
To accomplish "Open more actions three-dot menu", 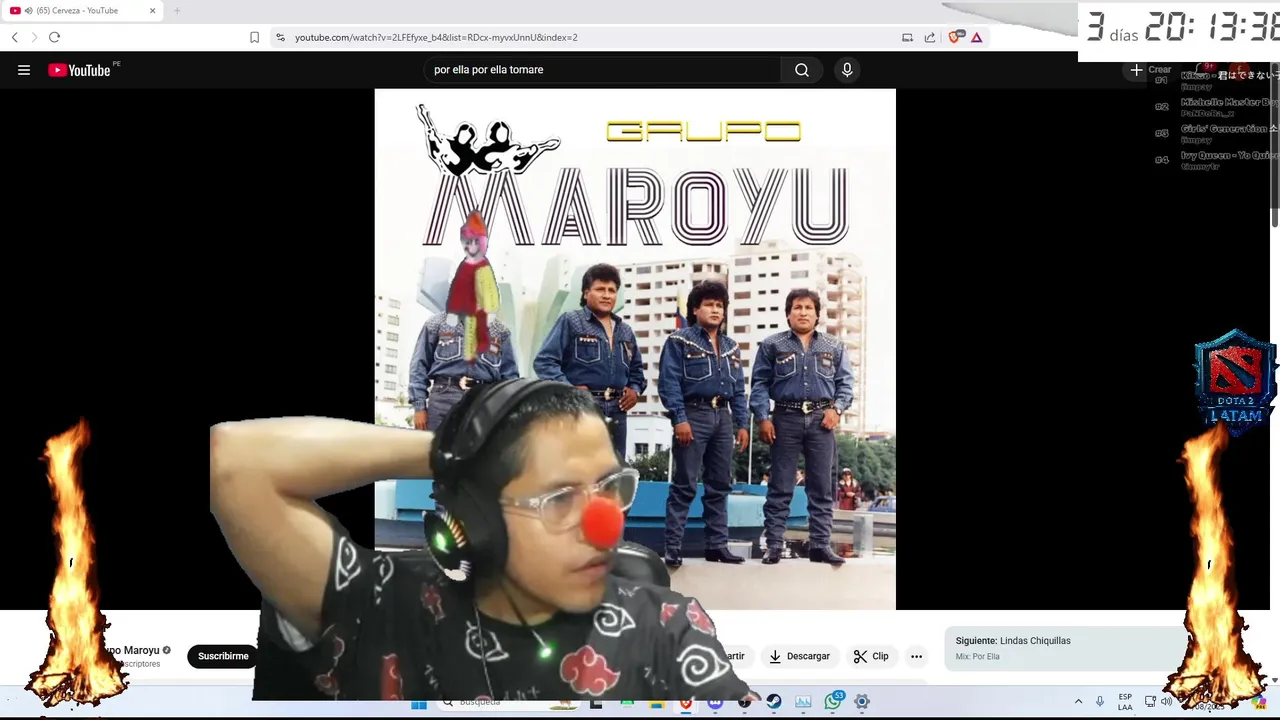I will pos(916,656).
